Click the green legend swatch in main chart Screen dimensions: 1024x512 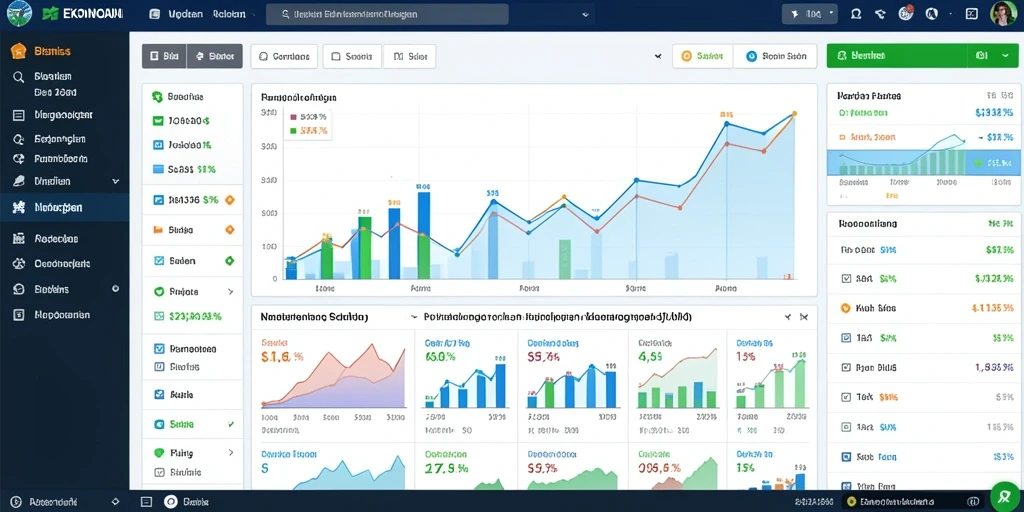[293, 131]
